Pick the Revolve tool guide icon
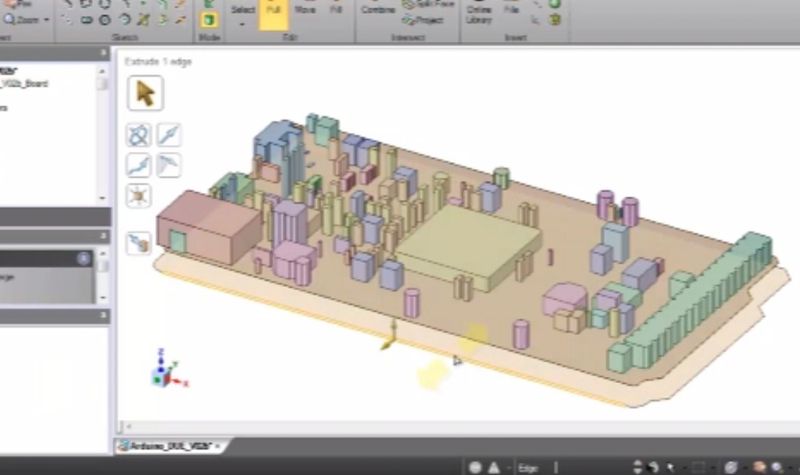The width and height of the screenshot is (800, 475). 139,134
